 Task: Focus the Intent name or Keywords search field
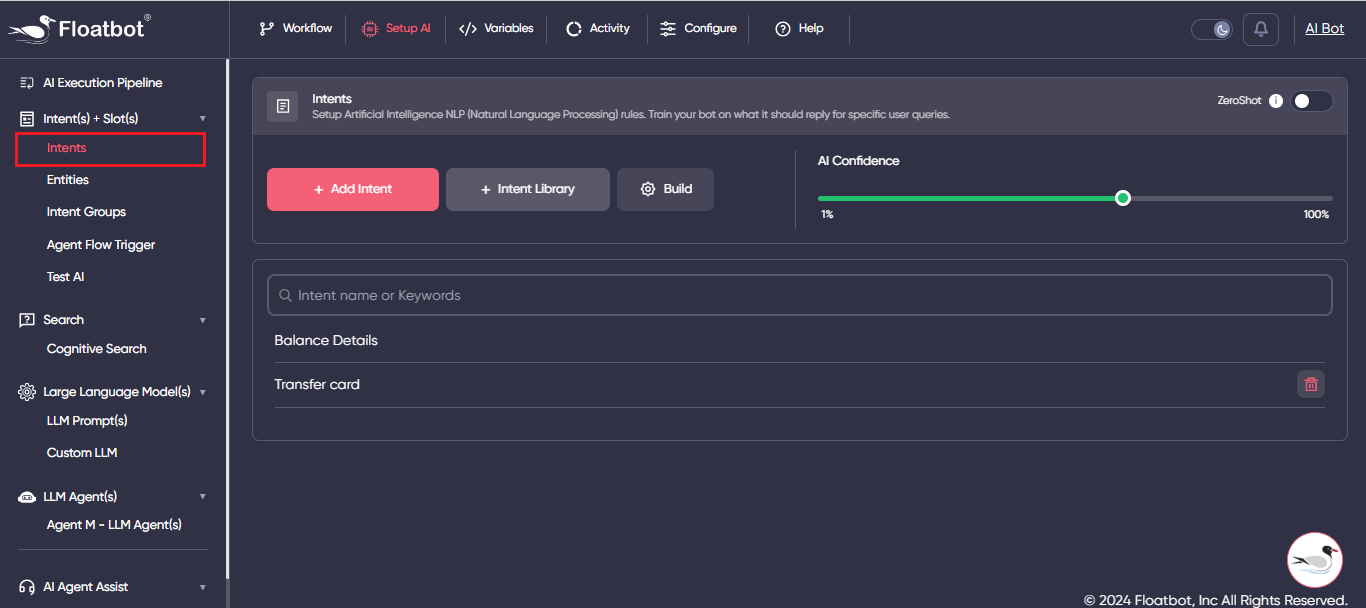pos(800,295)
